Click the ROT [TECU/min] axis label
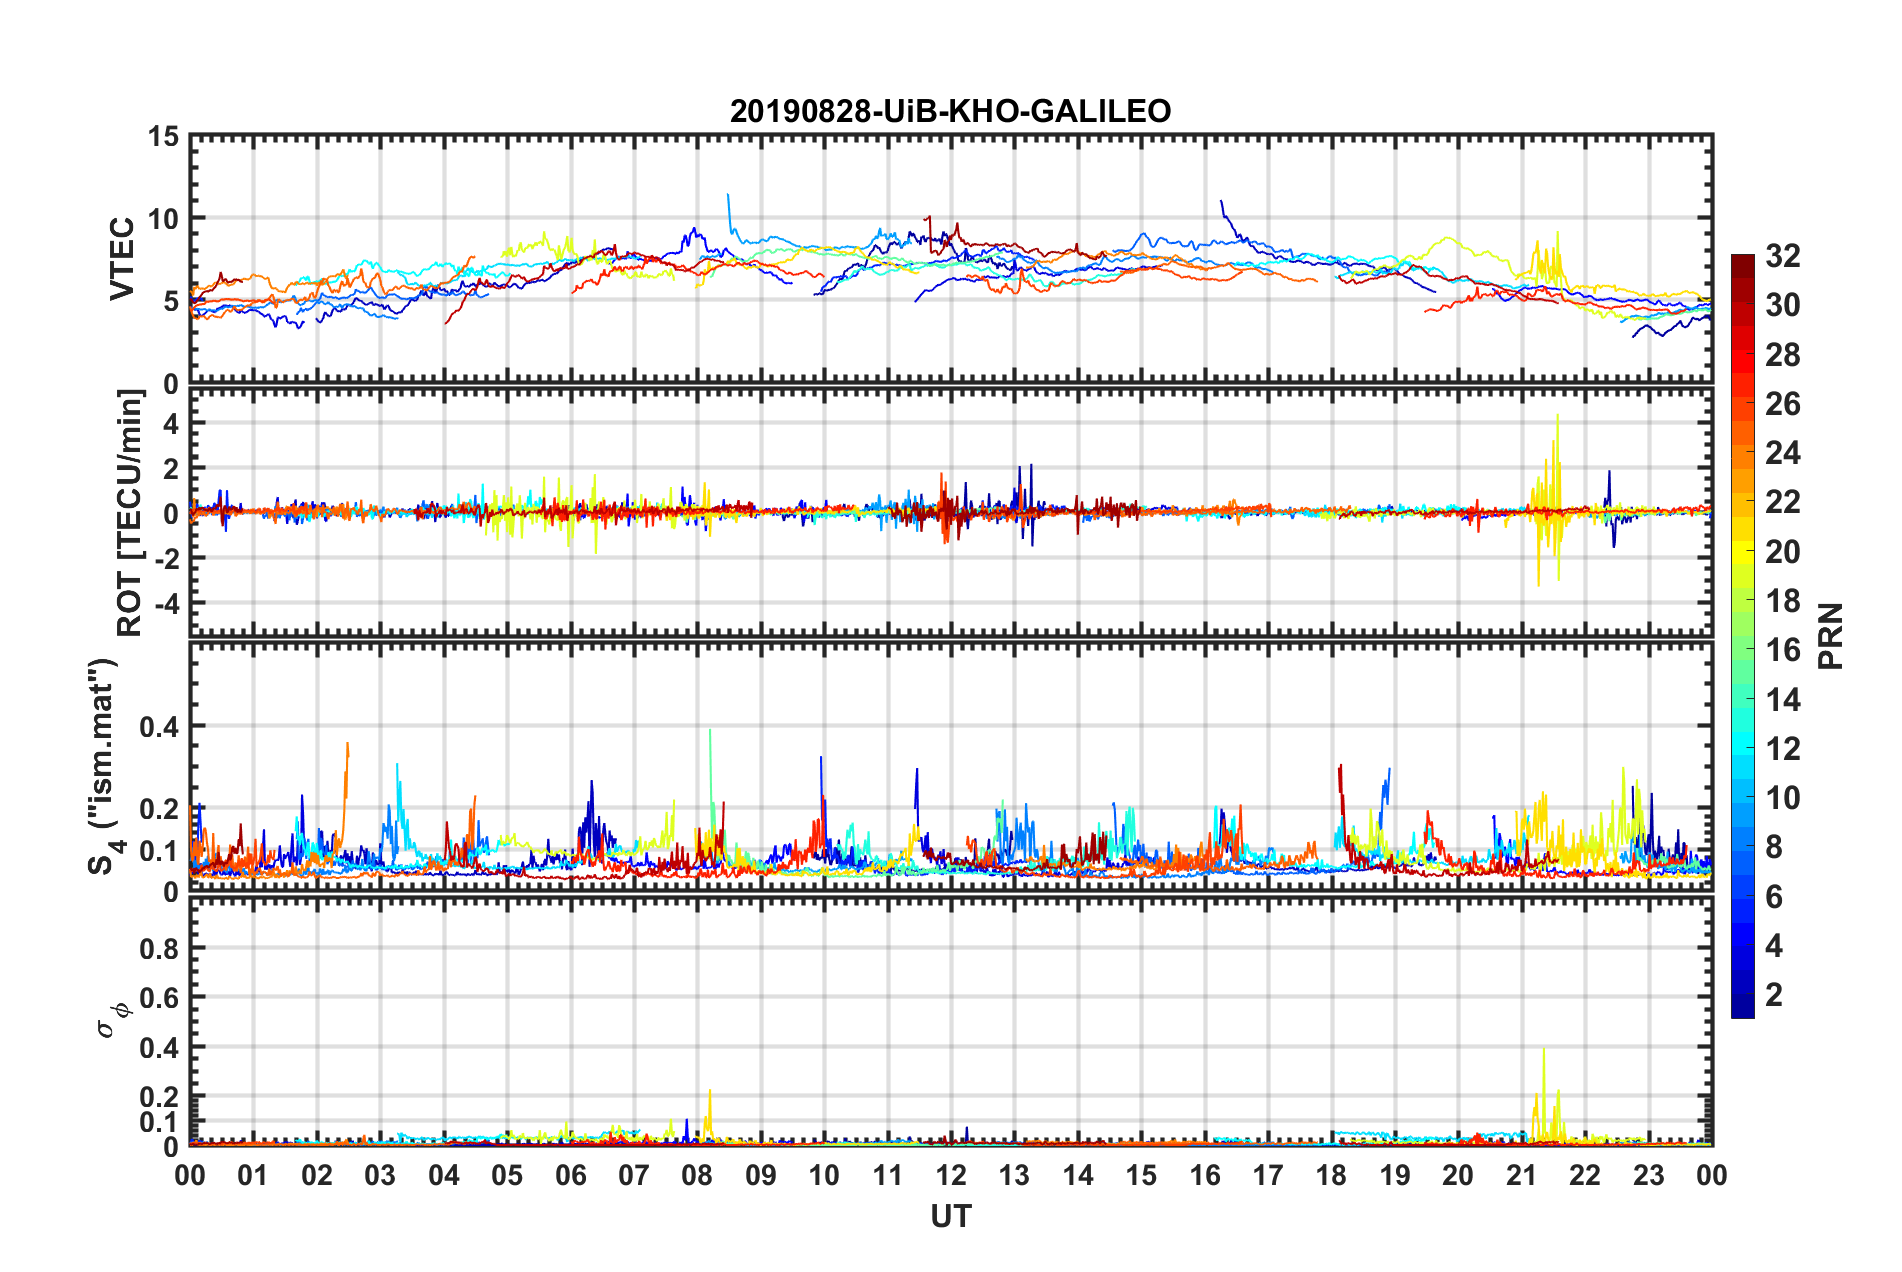The height and width of the screenshot is (1272, 1902). (x=130, y=513)
